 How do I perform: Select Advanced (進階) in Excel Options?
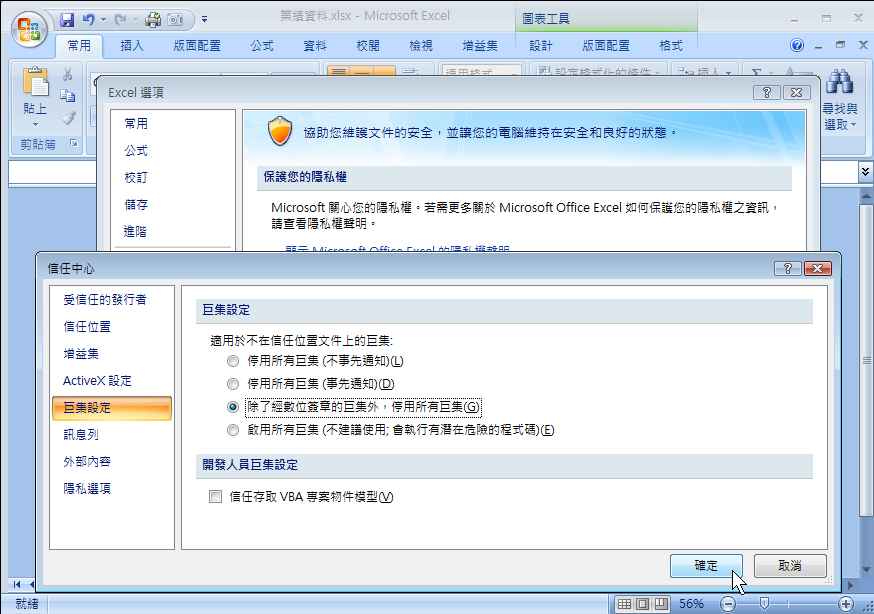click(135, 231)
